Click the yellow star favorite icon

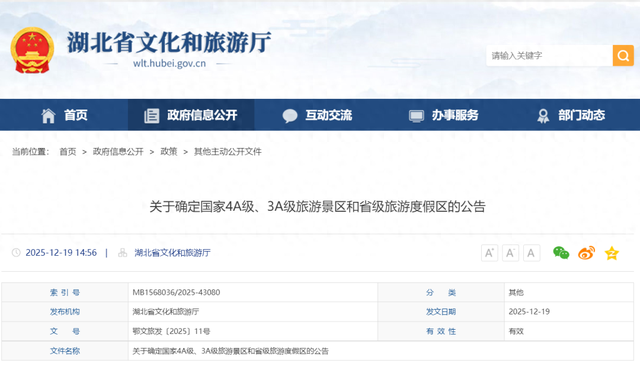[611, 253]
